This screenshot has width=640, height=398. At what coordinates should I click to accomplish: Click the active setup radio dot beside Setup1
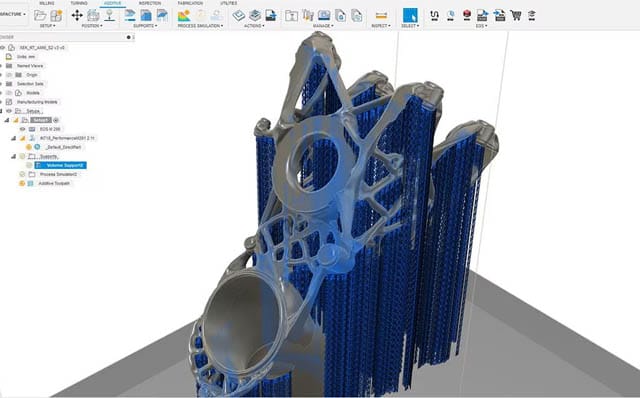point(56,120)
